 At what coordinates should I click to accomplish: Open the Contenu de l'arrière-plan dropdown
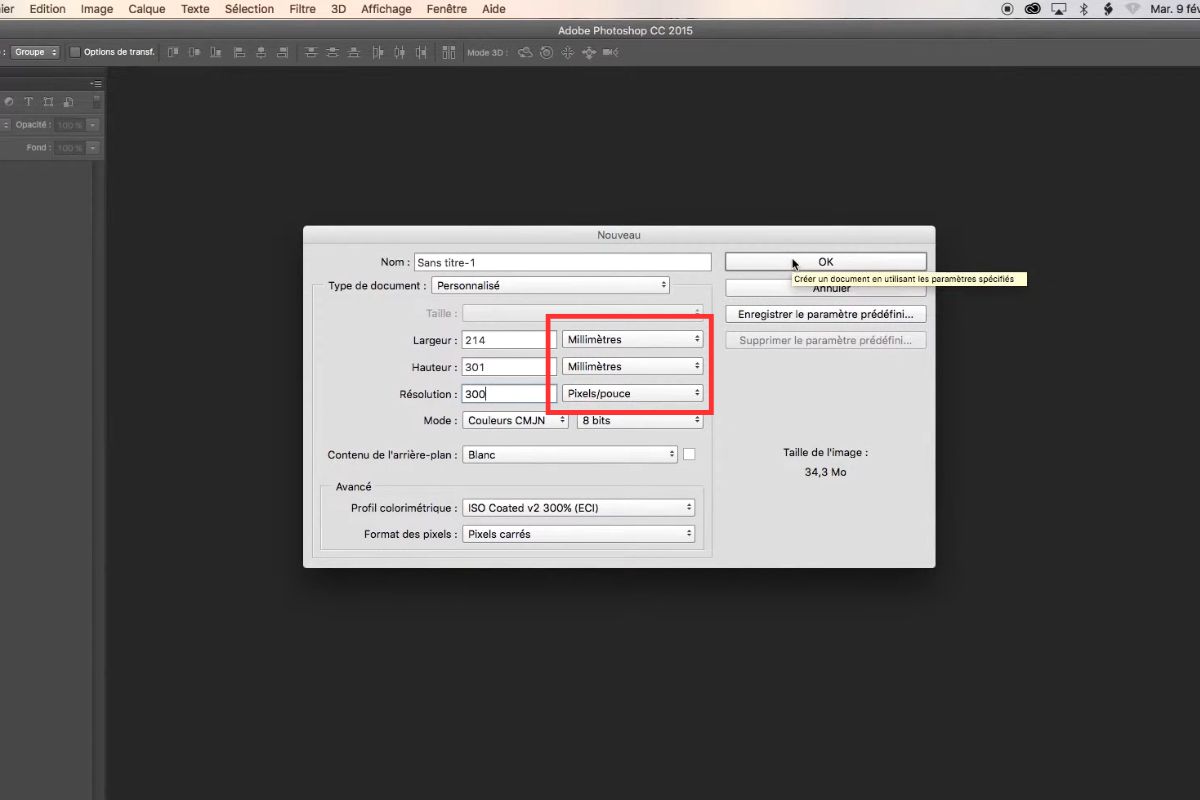pyautogui.click(x=570, y=455)
